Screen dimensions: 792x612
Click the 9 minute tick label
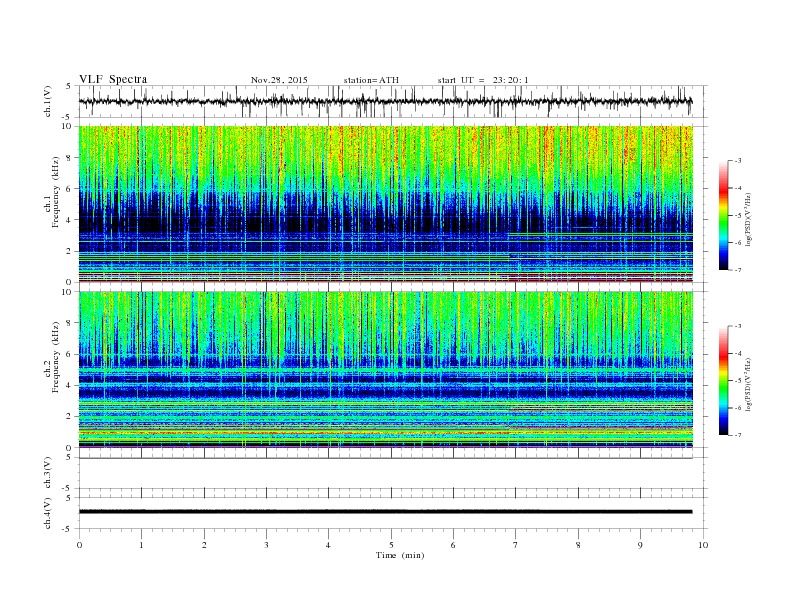tap(640, 545)
